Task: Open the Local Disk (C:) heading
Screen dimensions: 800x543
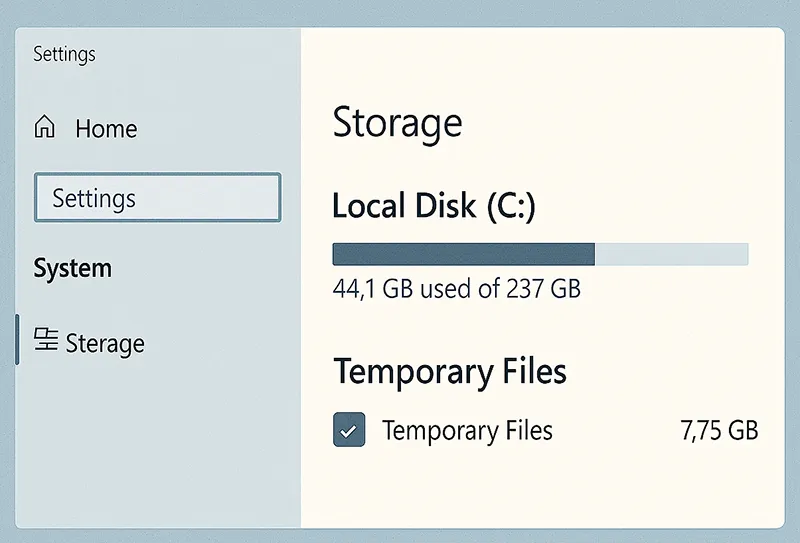Action: click(x=434, y=206)
